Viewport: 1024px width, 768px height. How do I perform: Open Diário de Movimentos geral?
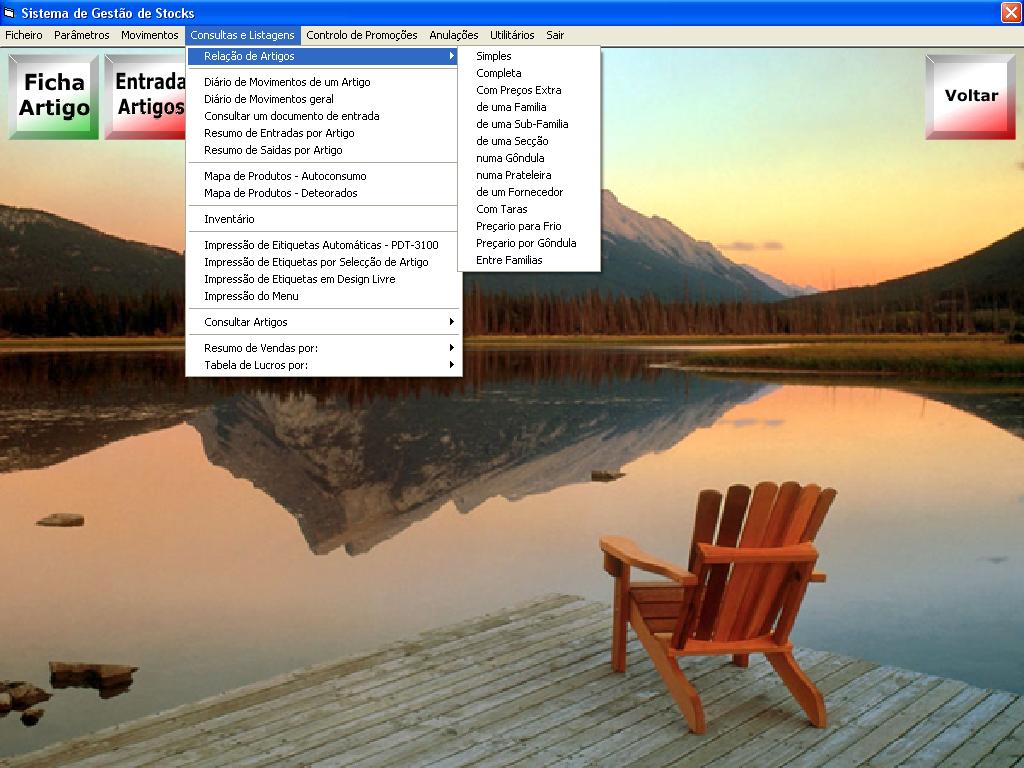point(269,99)
